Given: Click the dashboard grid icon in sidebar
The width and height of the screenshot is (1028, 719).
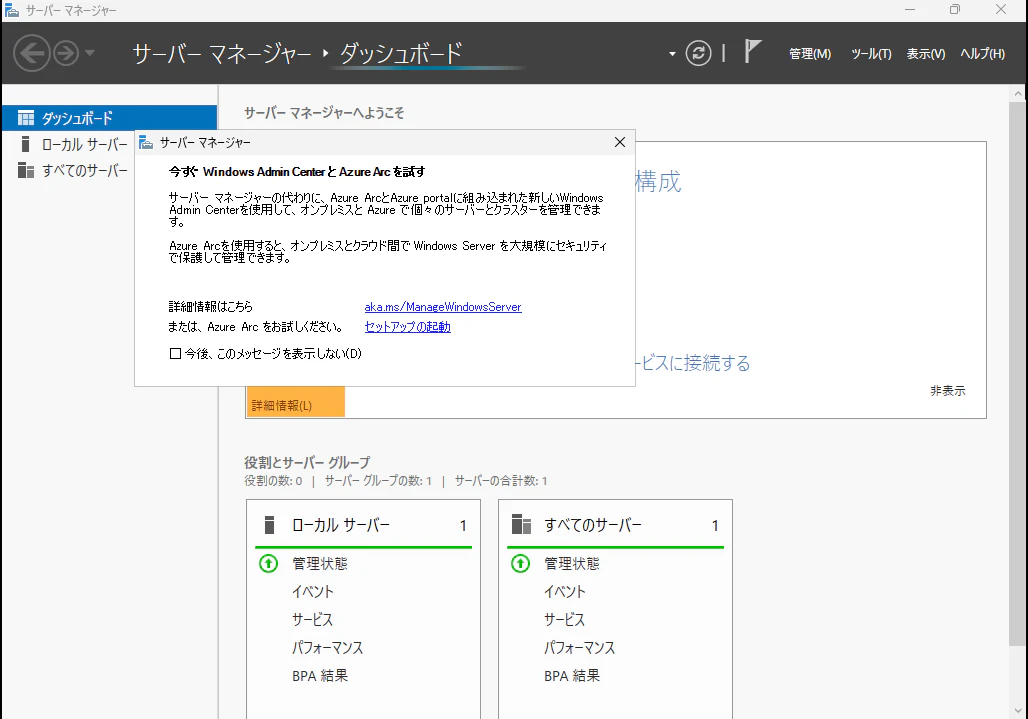Looking at the screenshot, I should [x=26, y=118].
